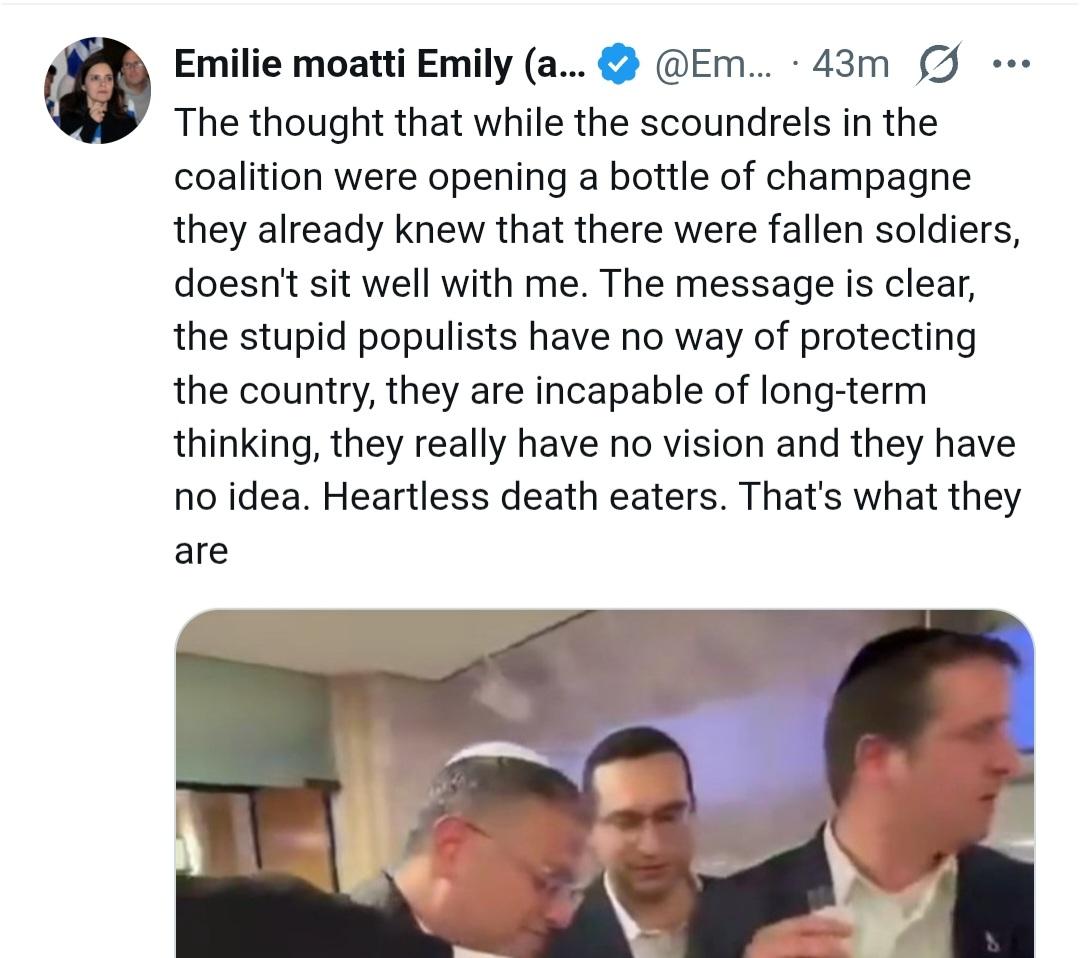Click the last word "are" of tweet

pyautogui.click(x=201, y=551)
